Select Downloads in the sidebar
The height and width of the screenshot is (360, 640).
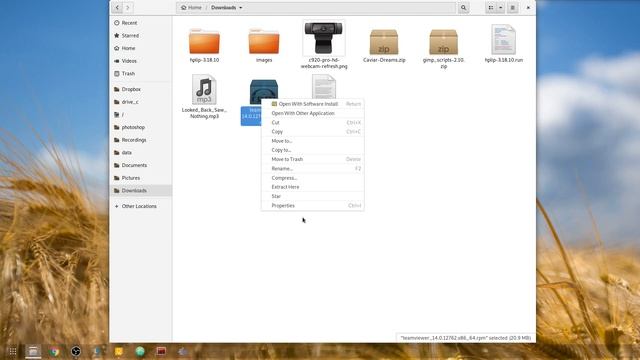[140, 191]
